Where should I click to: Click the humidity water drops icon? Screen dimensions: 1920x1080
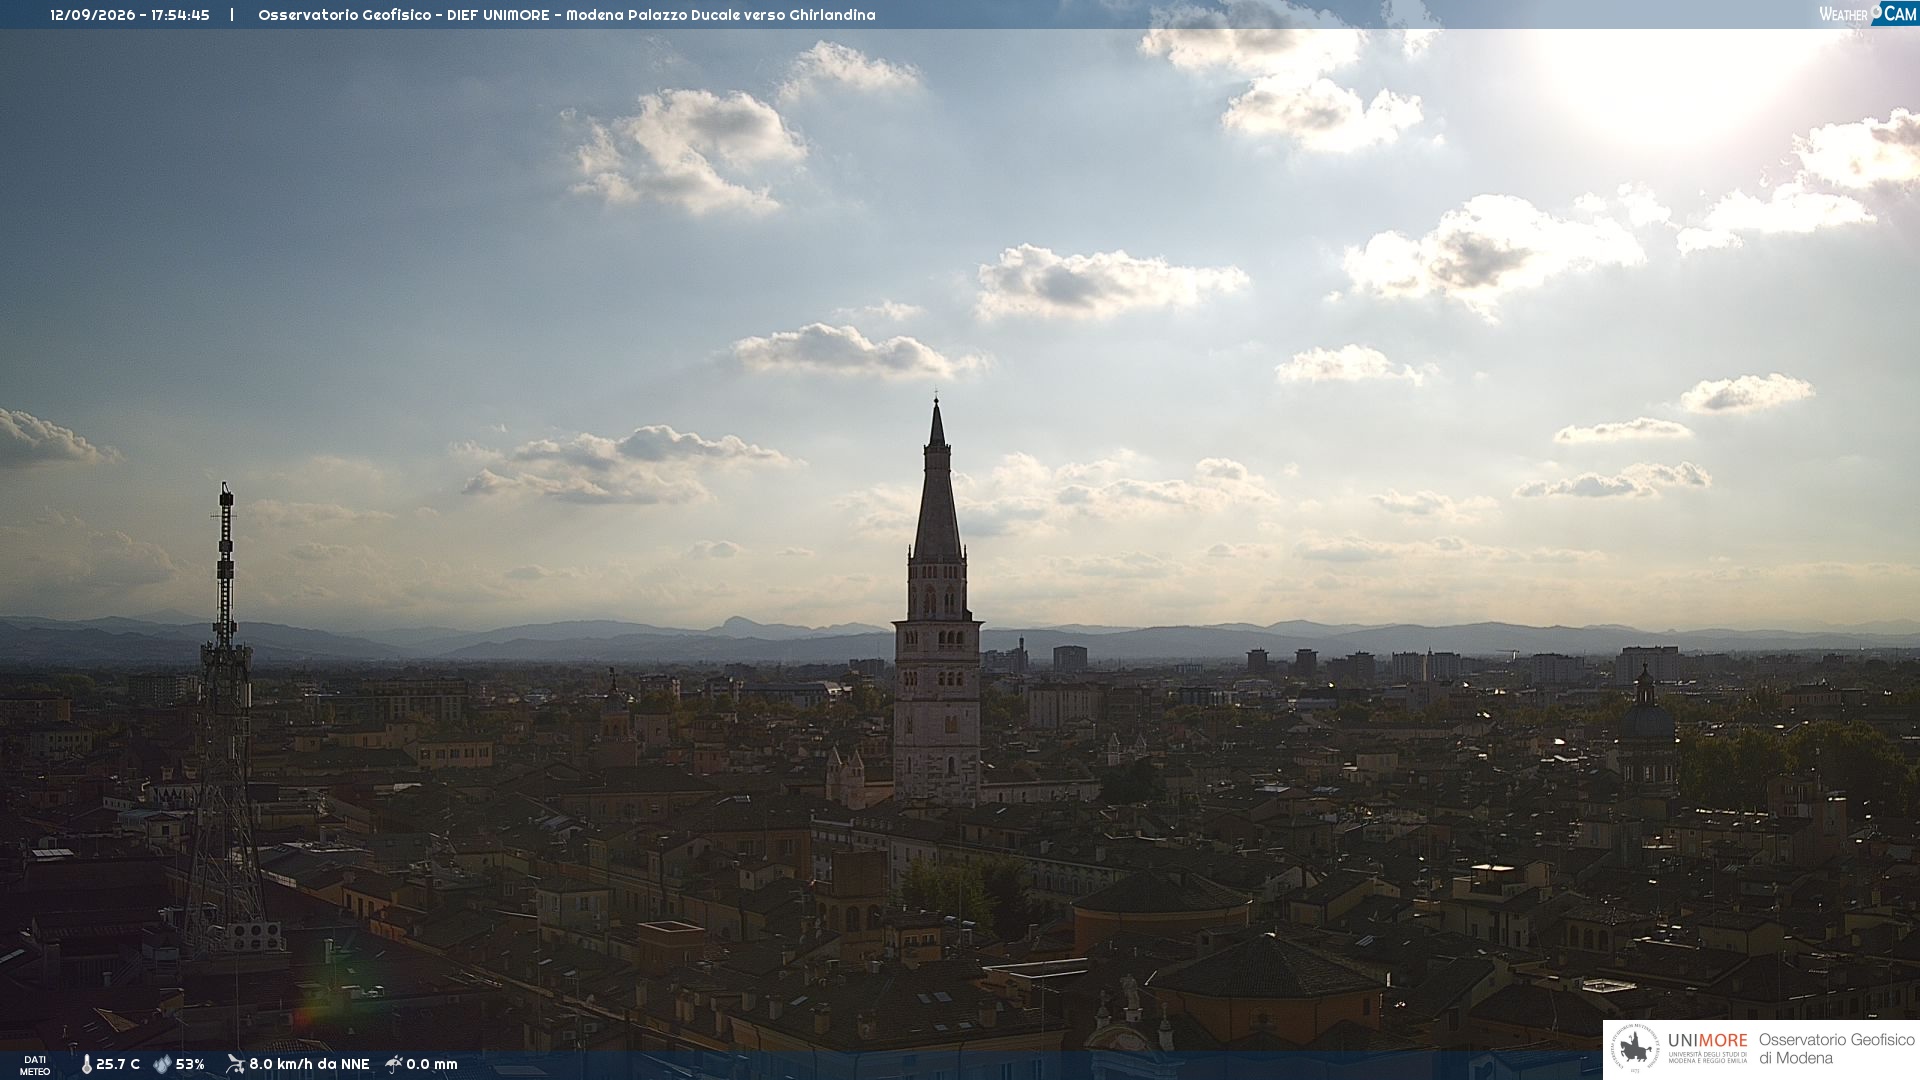pos(162,1065)
